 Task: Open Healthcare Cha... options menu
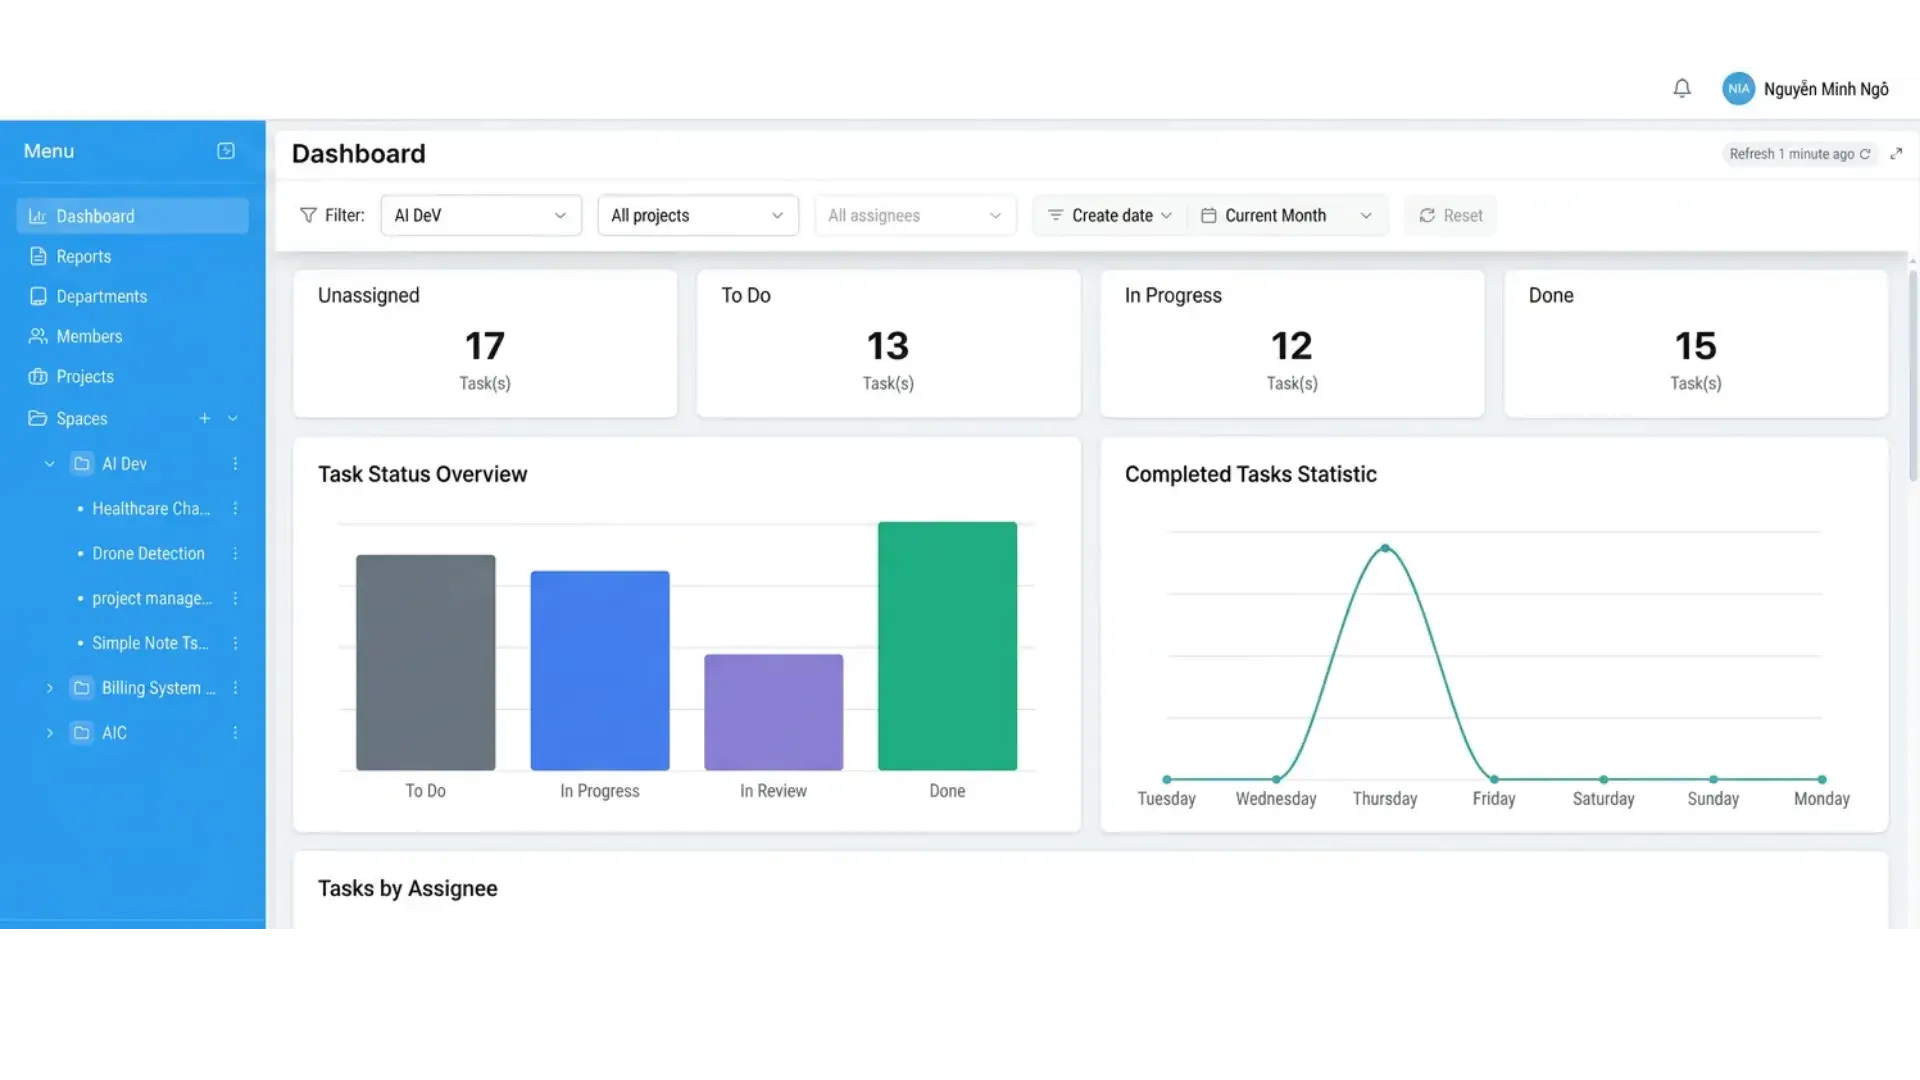pos(235,508)
